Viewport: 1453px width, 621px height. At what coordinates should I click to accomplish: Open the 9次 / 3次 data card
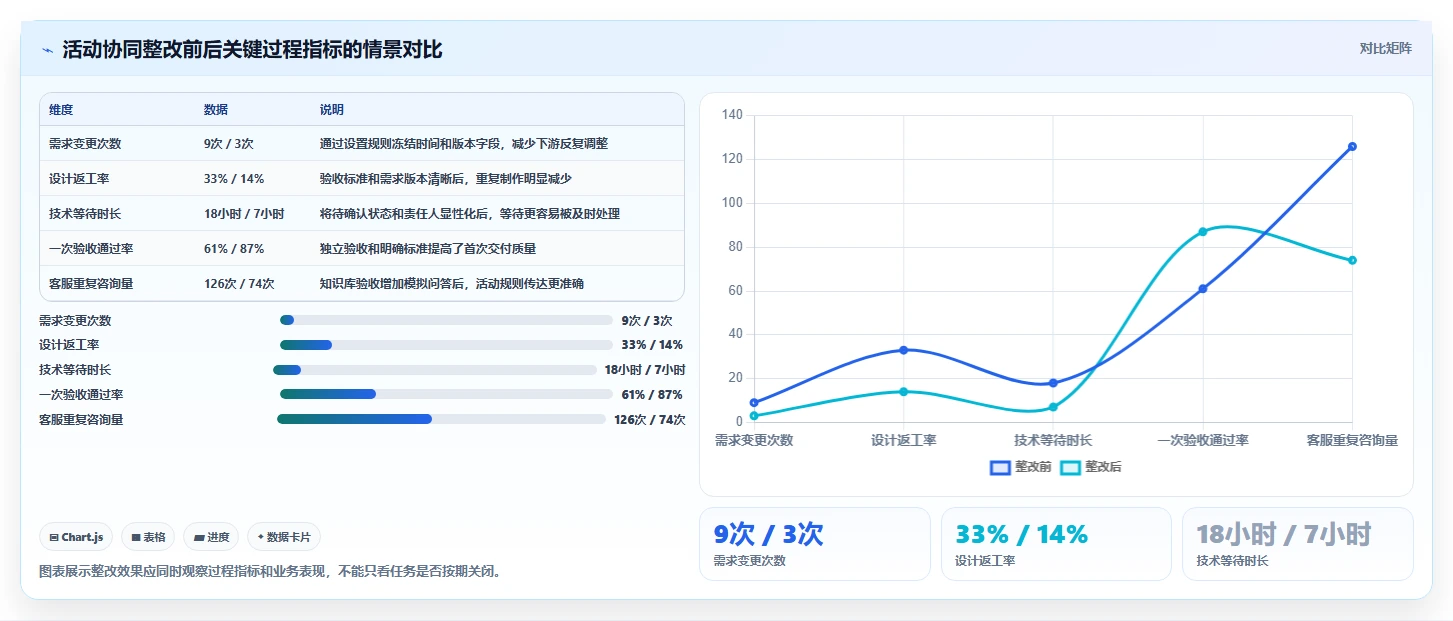[815, 544]
